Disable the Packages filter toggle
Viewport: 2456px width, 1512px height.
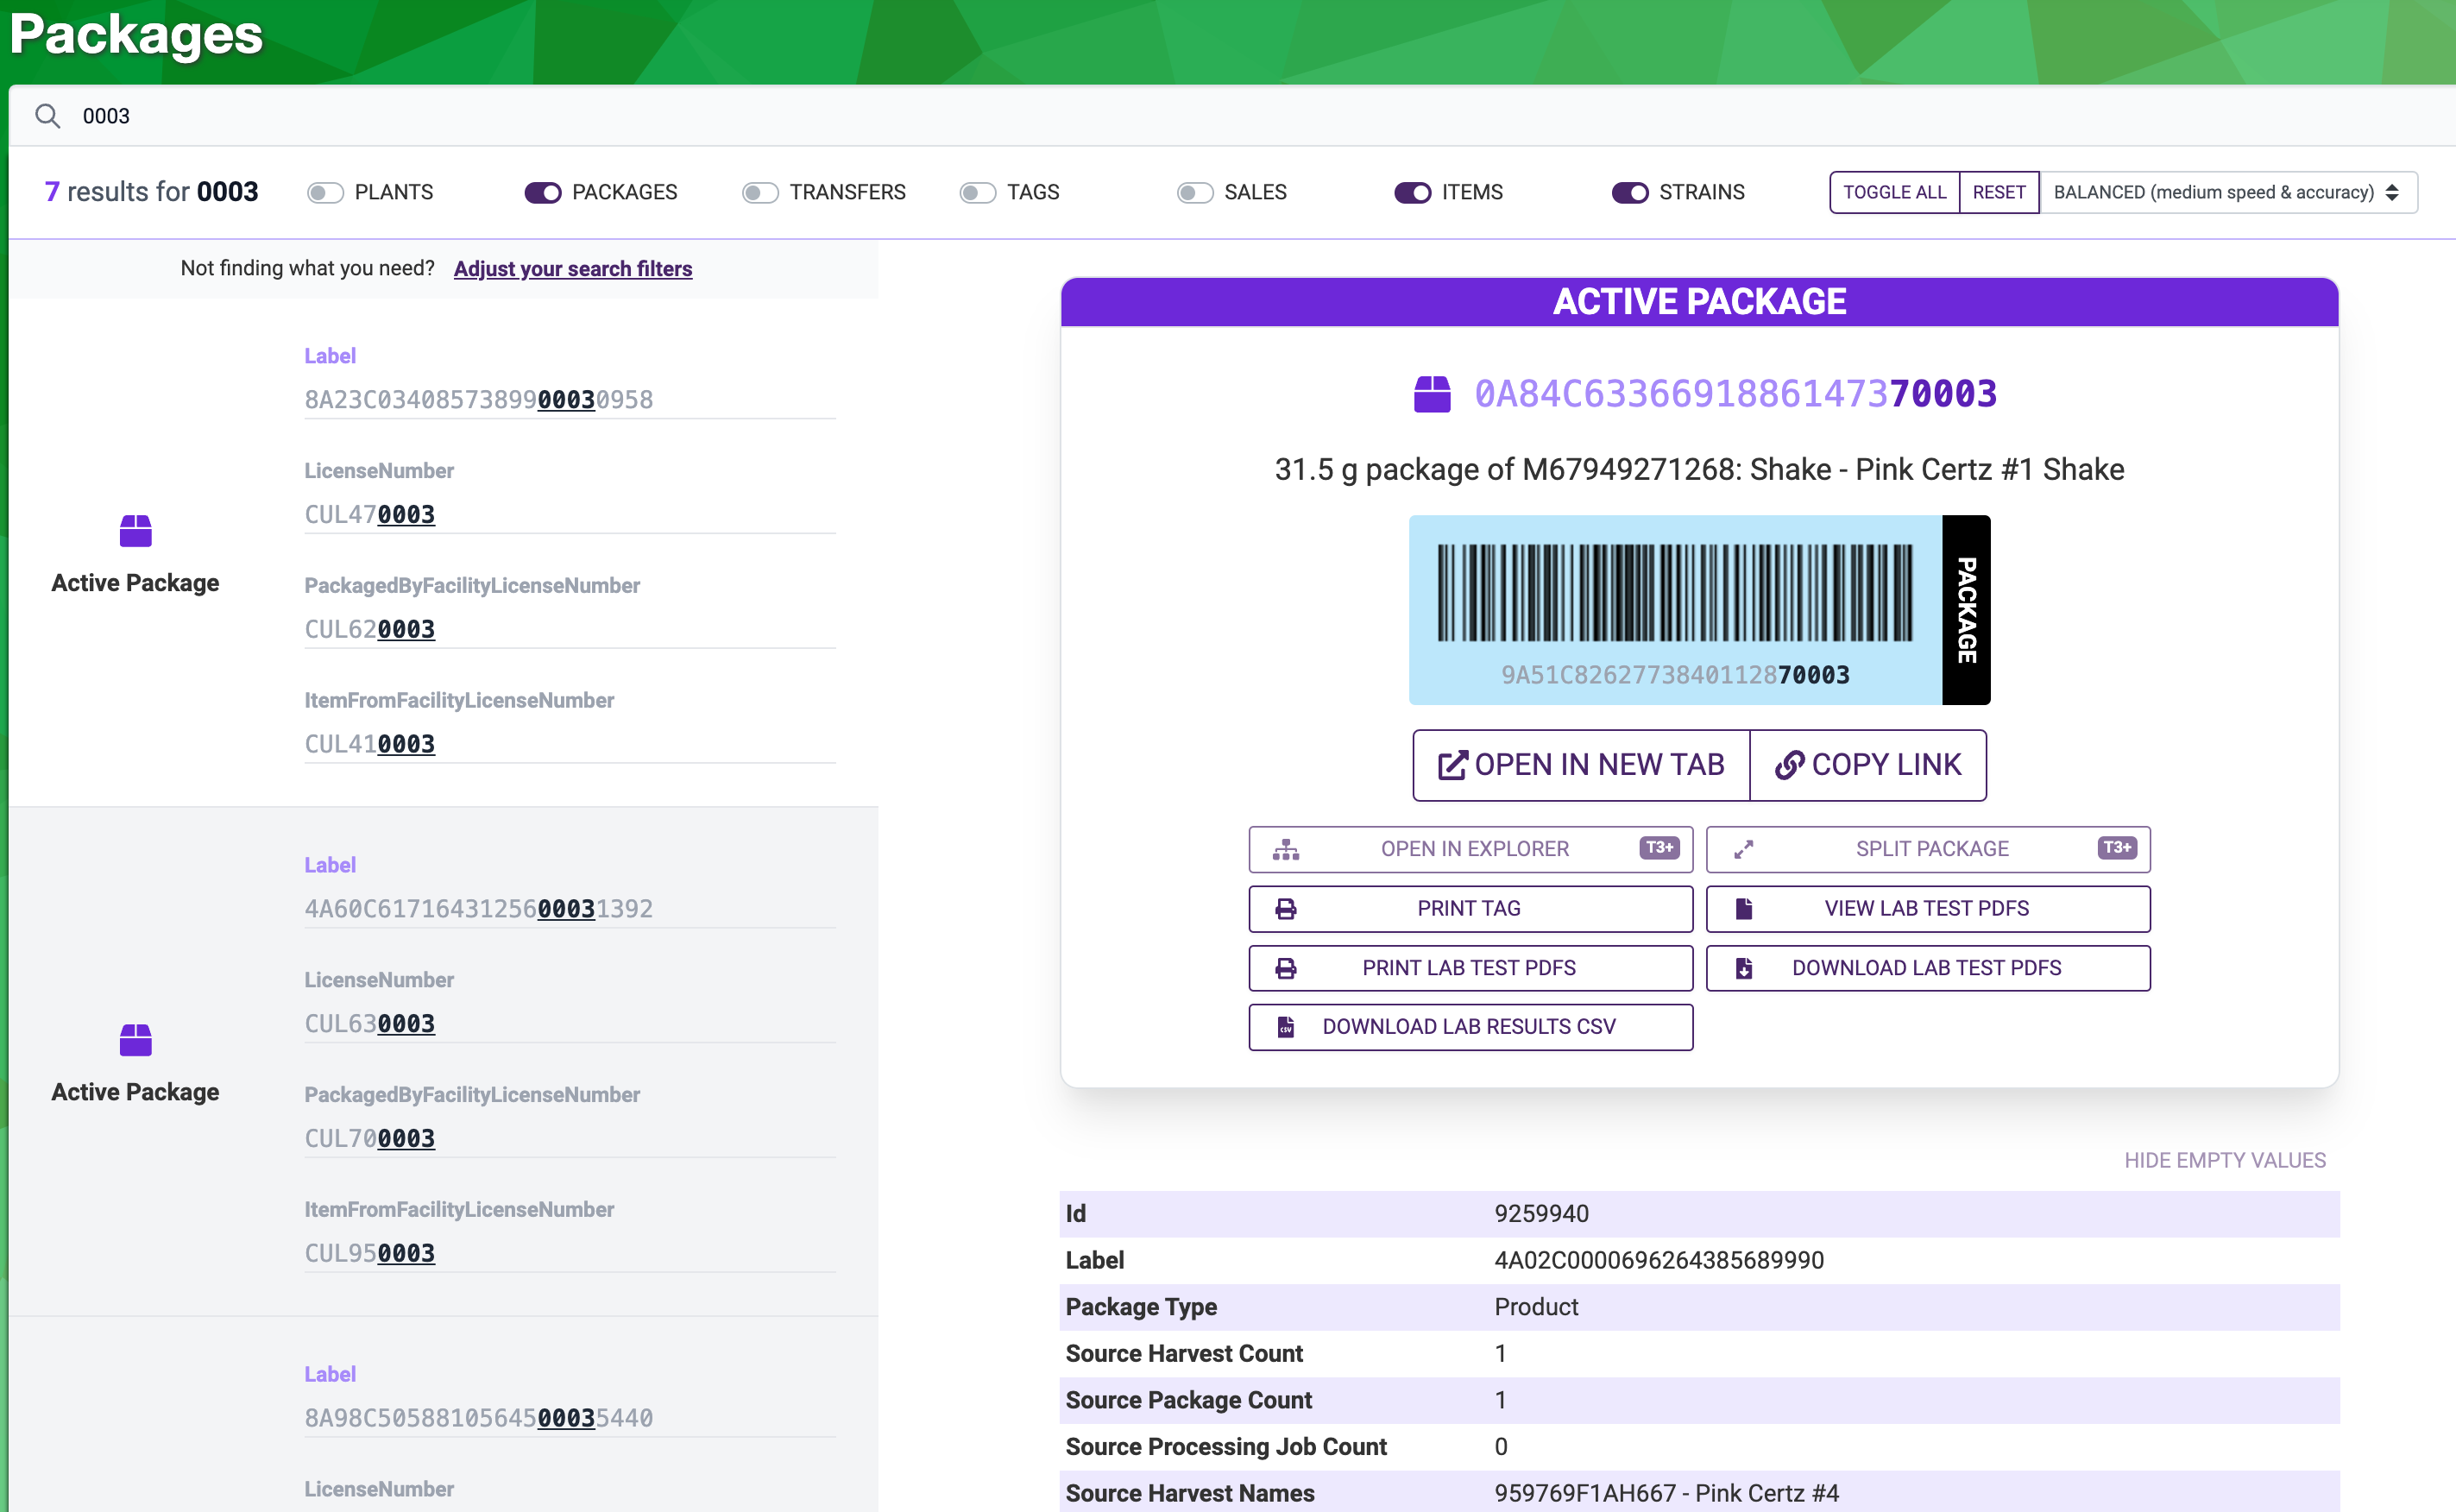[x=543, y=192]
